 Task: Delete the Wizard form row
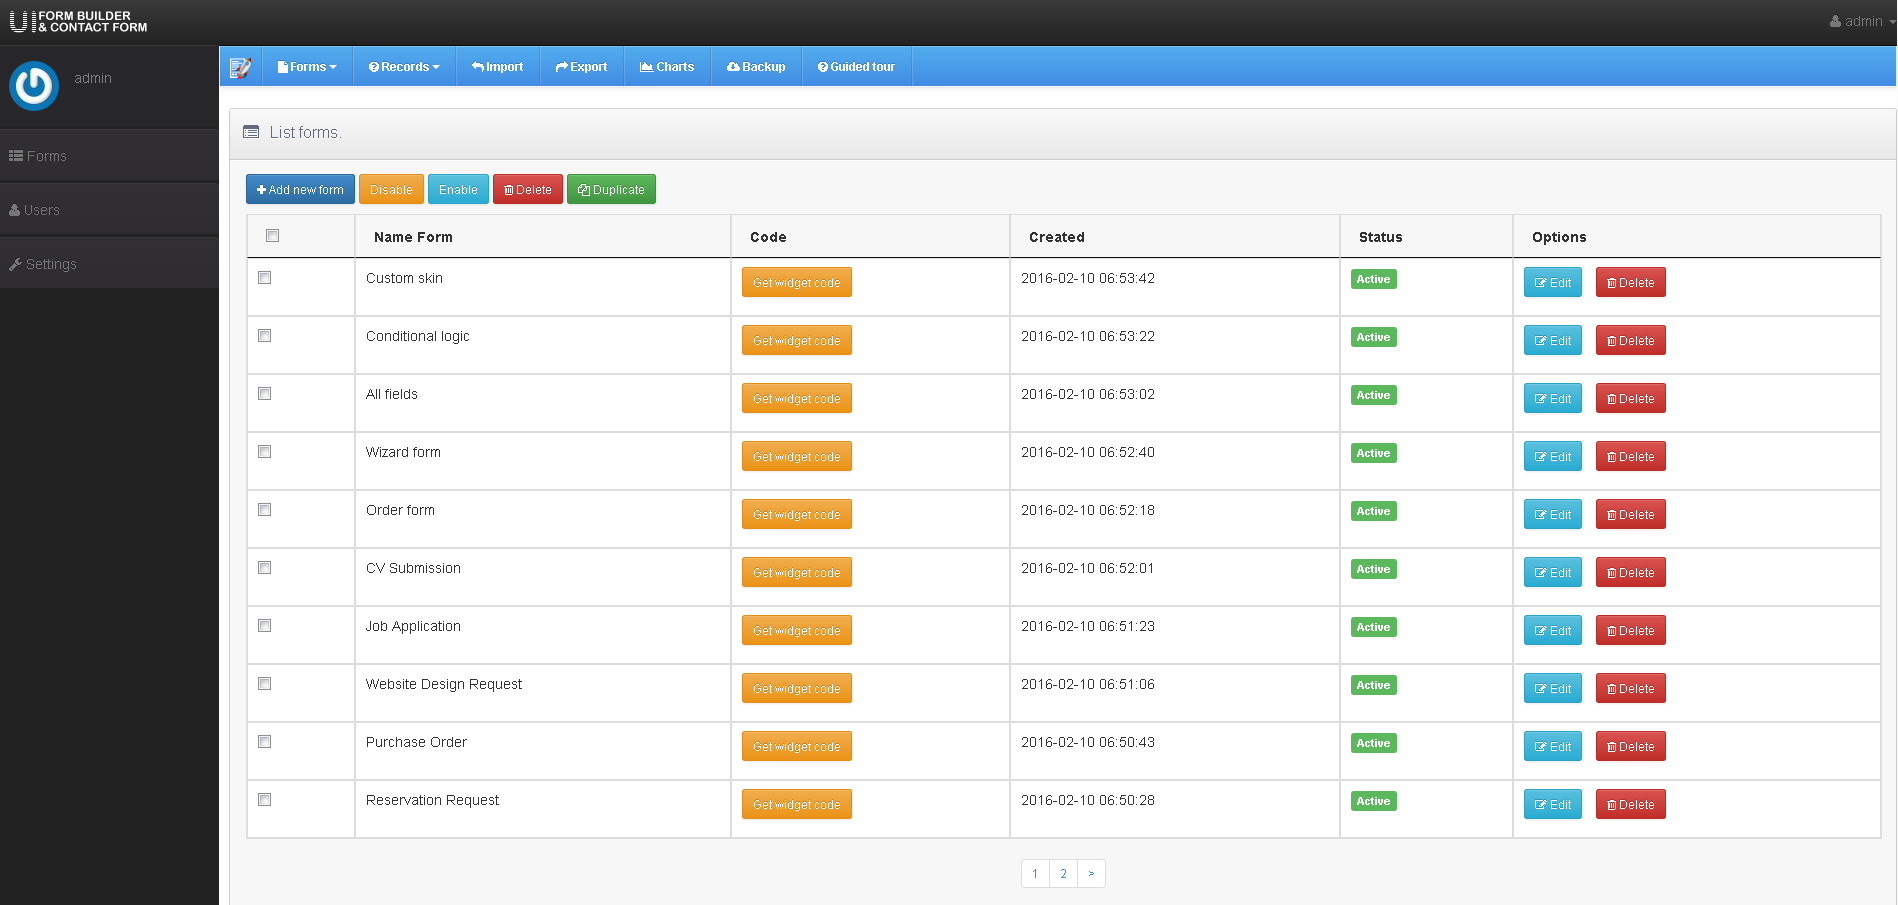pos(1631,457)
